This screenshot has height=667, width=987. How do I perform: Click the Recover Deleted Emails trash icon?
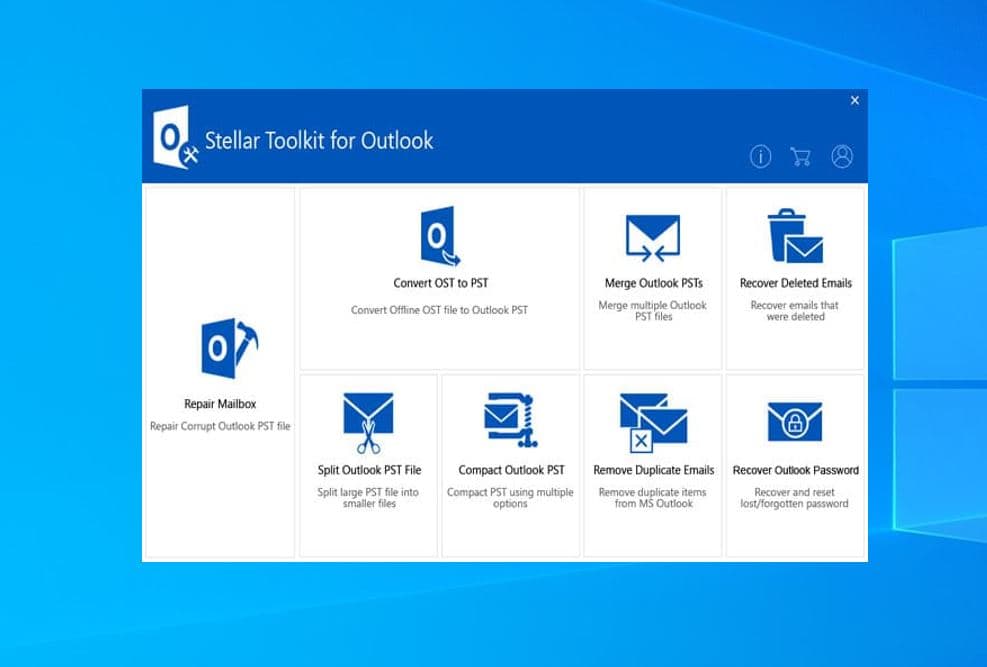tap(795, 236)
